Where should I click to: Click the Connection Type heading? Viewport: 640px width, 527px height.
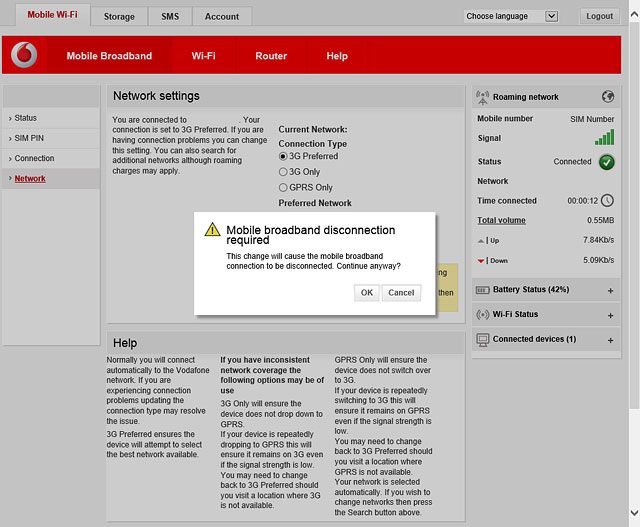tap(312, 144)
